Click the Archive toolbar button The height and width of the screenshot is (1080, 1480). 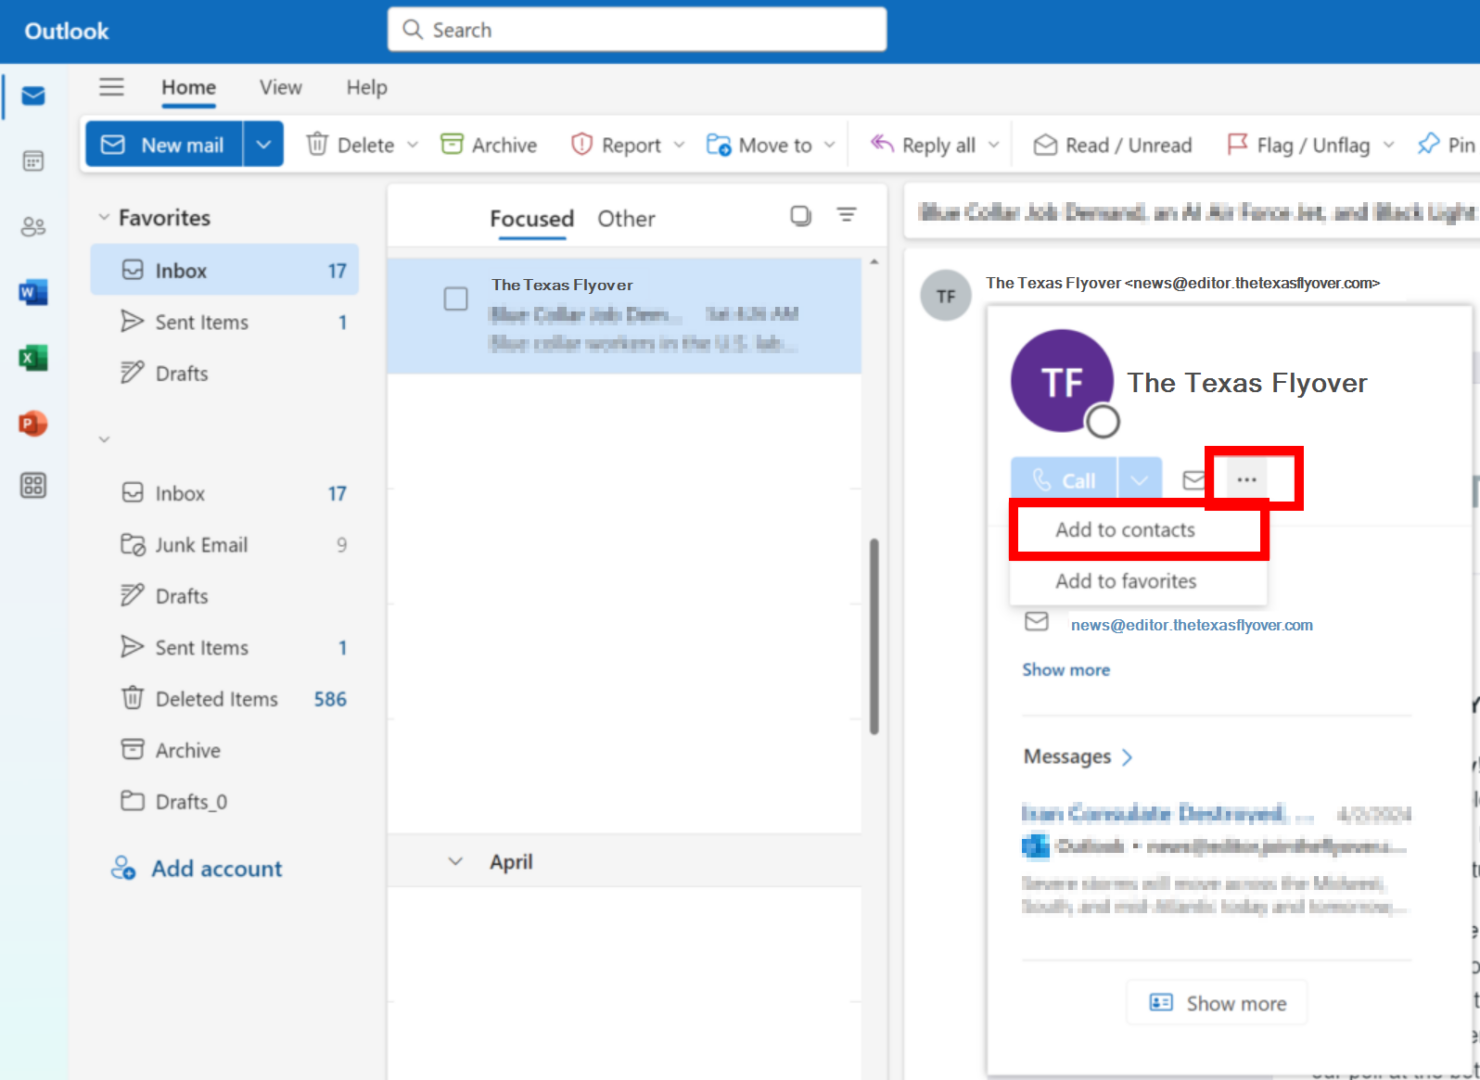tap(489, 145)
